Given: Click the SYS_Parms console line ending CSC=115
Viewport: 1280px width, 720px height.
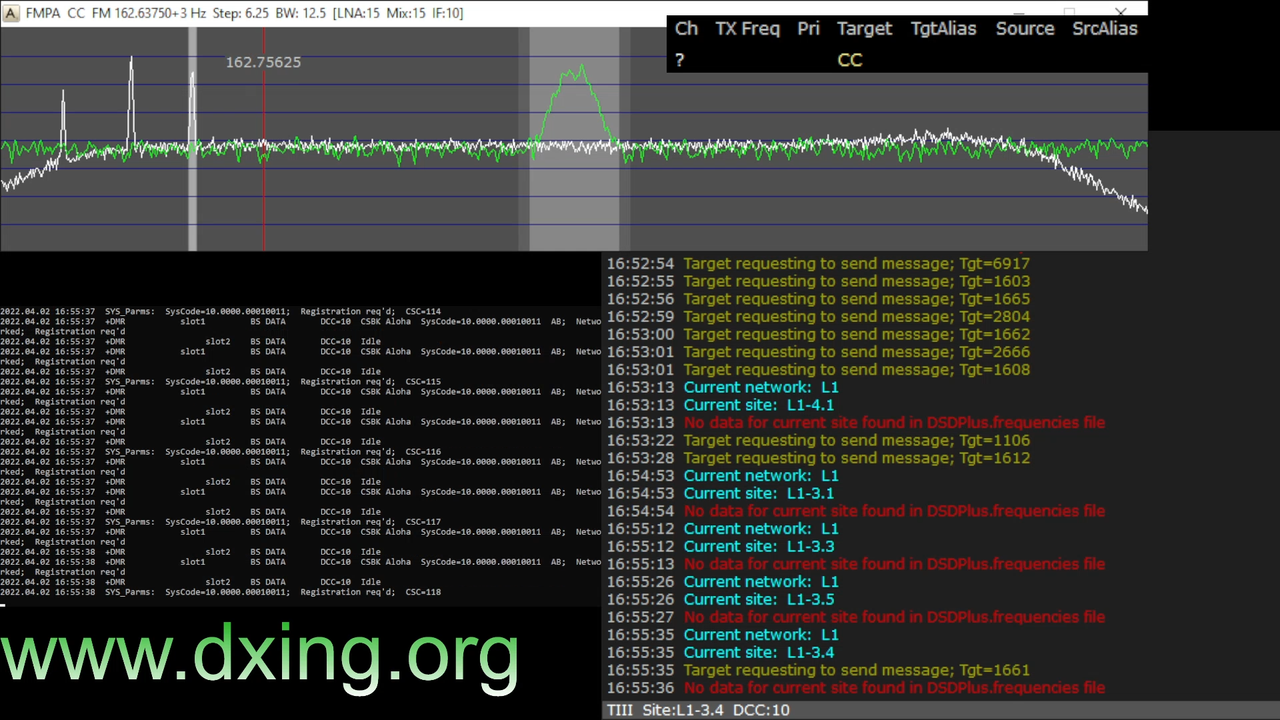Looking at the screenshot, I should tap(220, 382).
